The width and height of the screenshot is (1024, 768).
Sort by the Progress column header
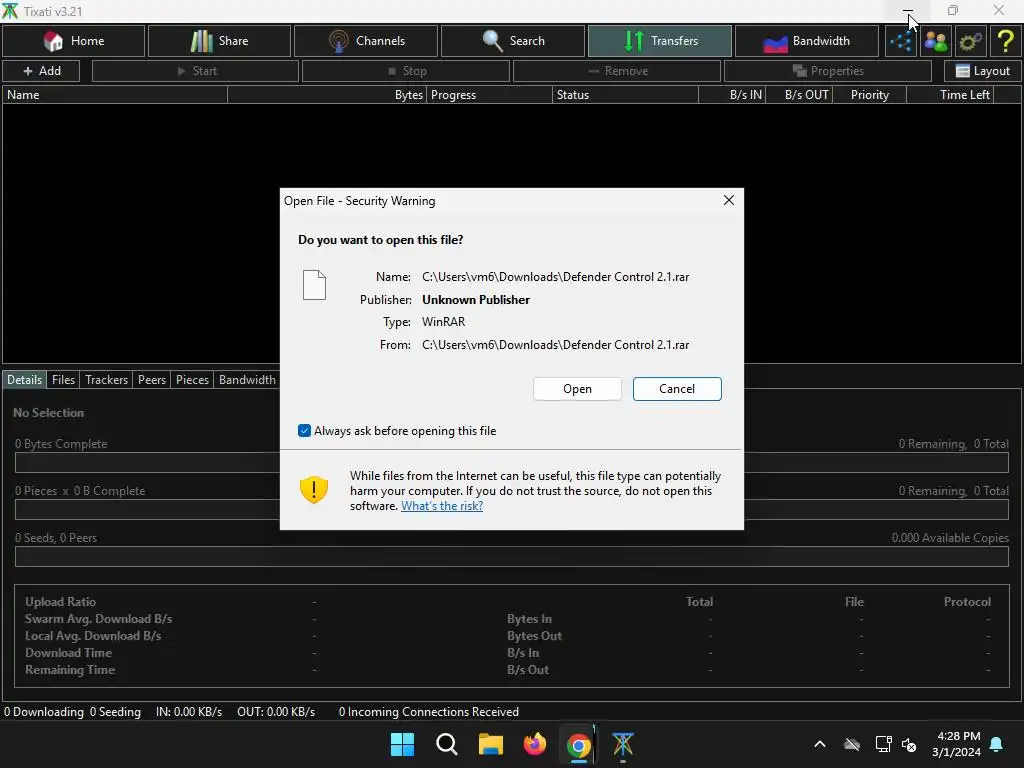(x=490, y=95)
